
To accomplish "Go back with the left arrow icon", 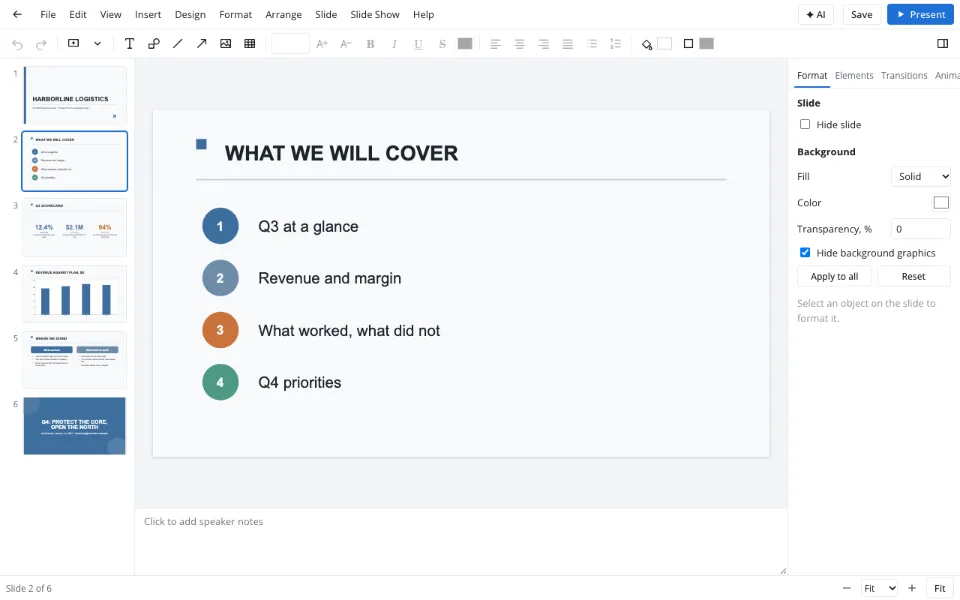I will 17,14.
